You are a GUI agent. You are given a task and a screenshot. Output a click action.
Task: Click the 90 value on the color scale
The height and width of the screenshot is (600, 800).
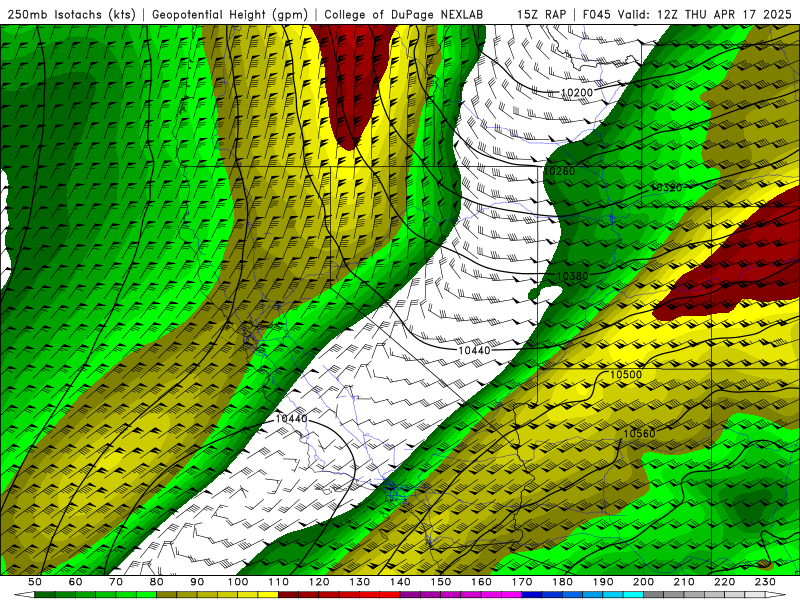(197, 582)
